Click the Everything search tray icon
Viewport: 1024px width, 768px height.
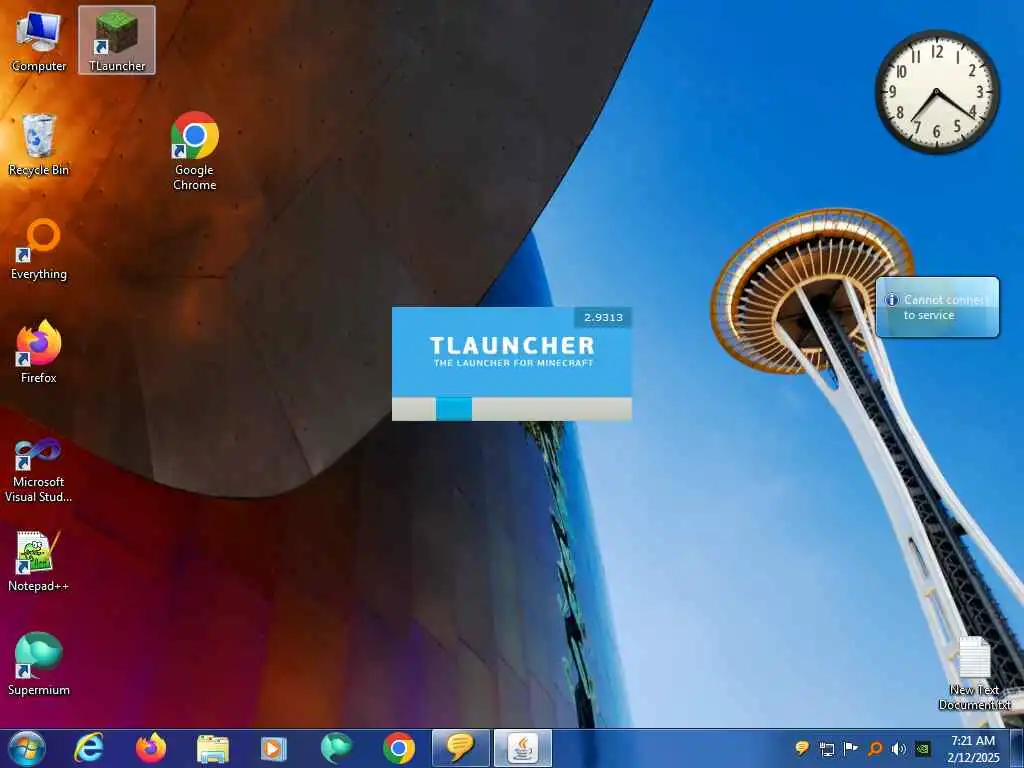pyautogui.click(x=875, y=748)
